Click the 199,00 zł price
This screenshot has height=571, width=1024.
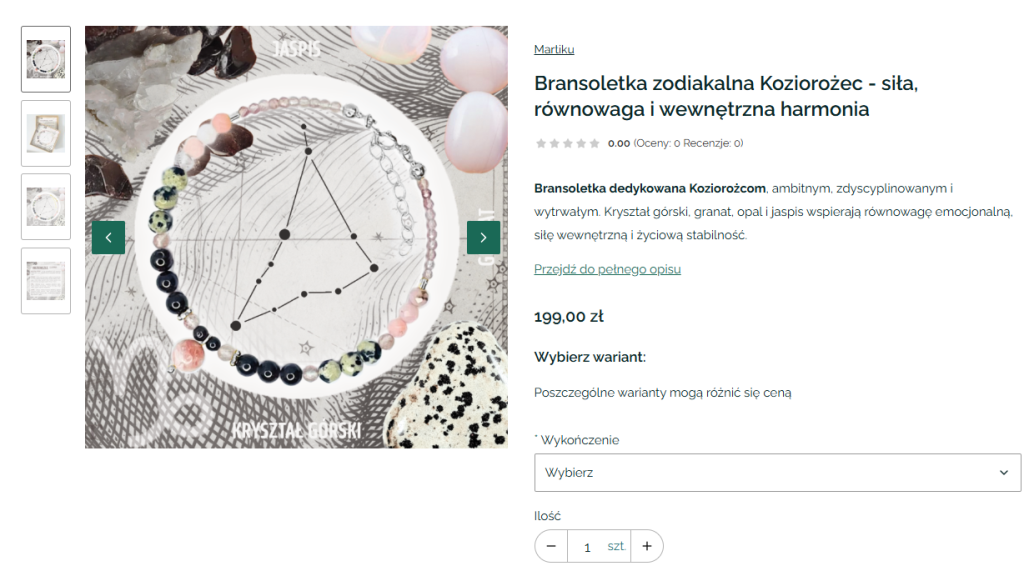click(569, 316)
